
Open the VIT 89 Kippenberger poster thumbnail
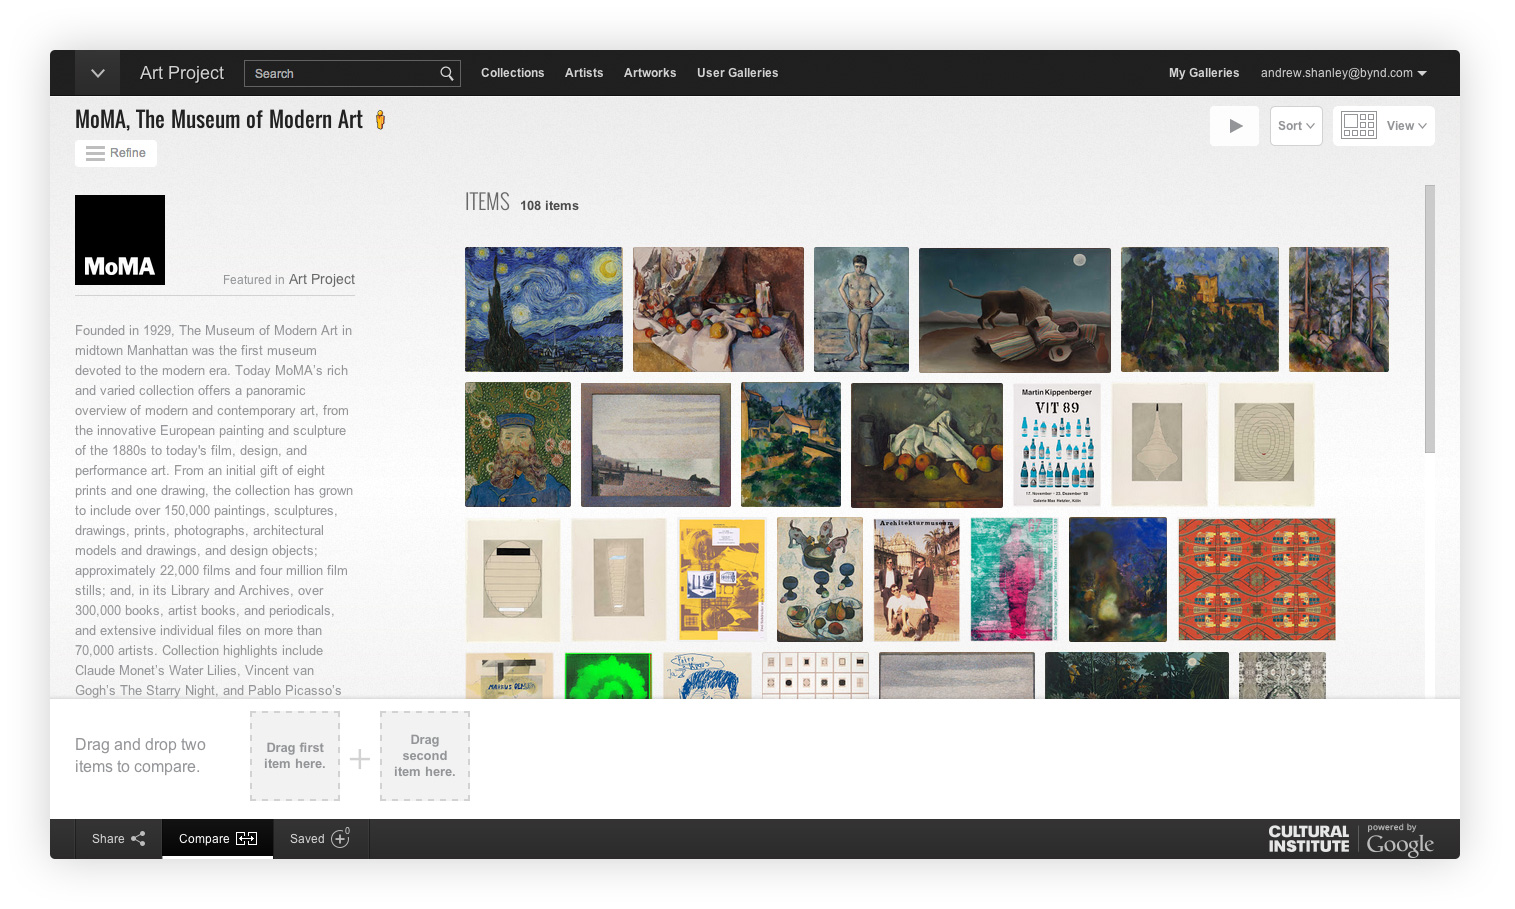coord(1057,445)
